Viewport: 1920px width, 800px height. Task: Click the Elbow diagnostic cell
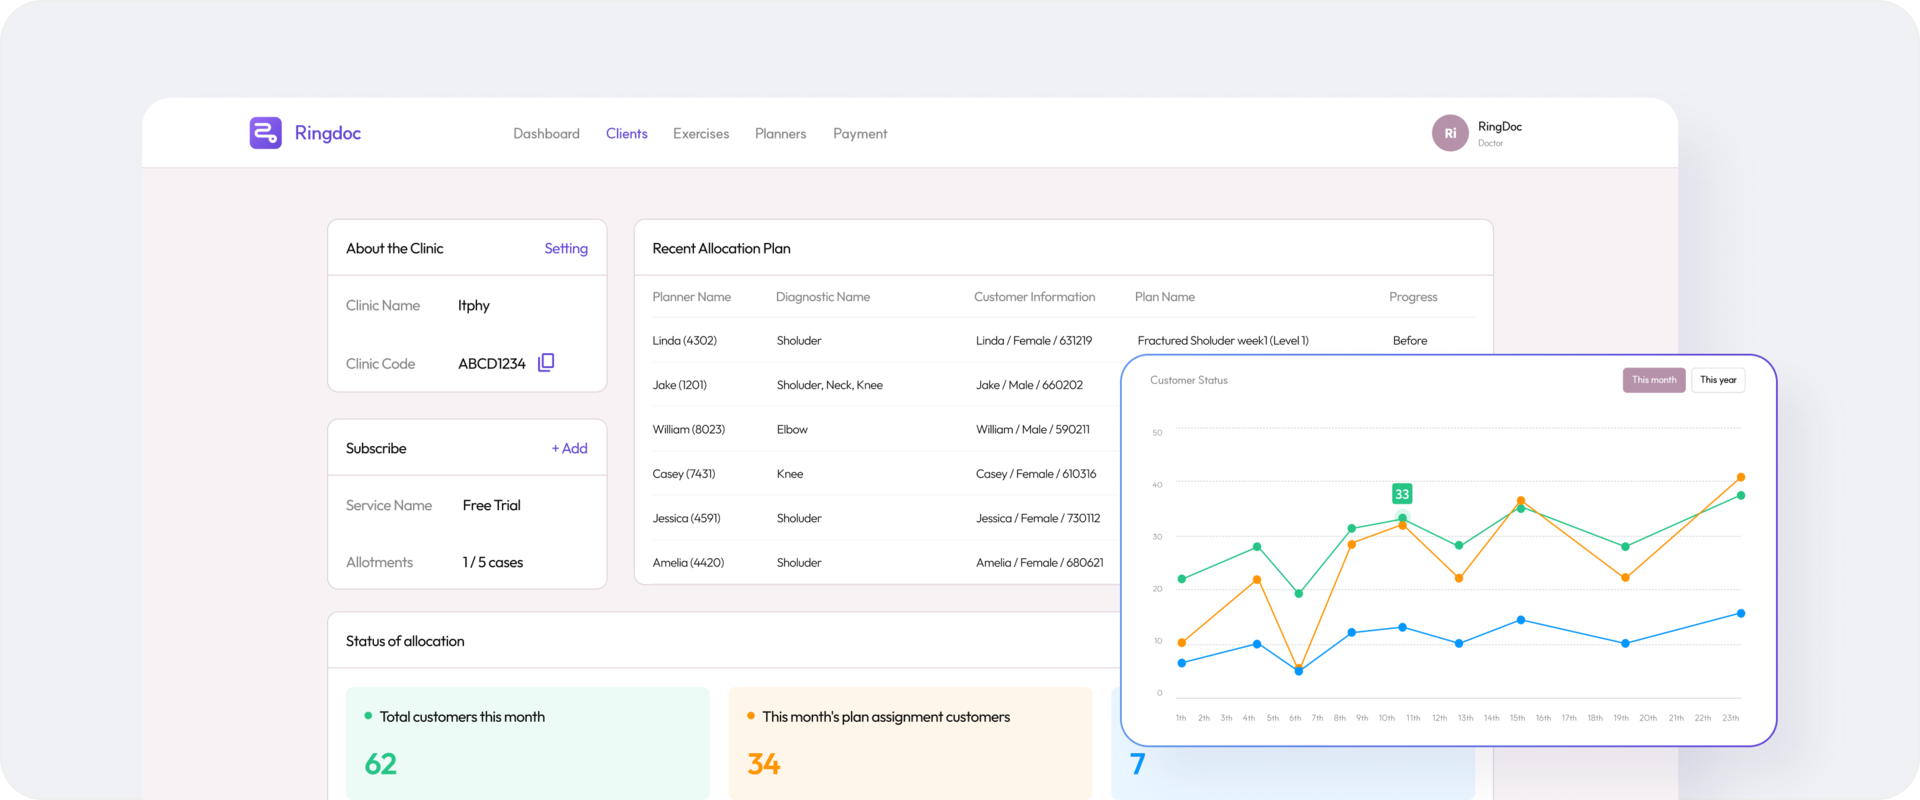click(x=792, y=430)
